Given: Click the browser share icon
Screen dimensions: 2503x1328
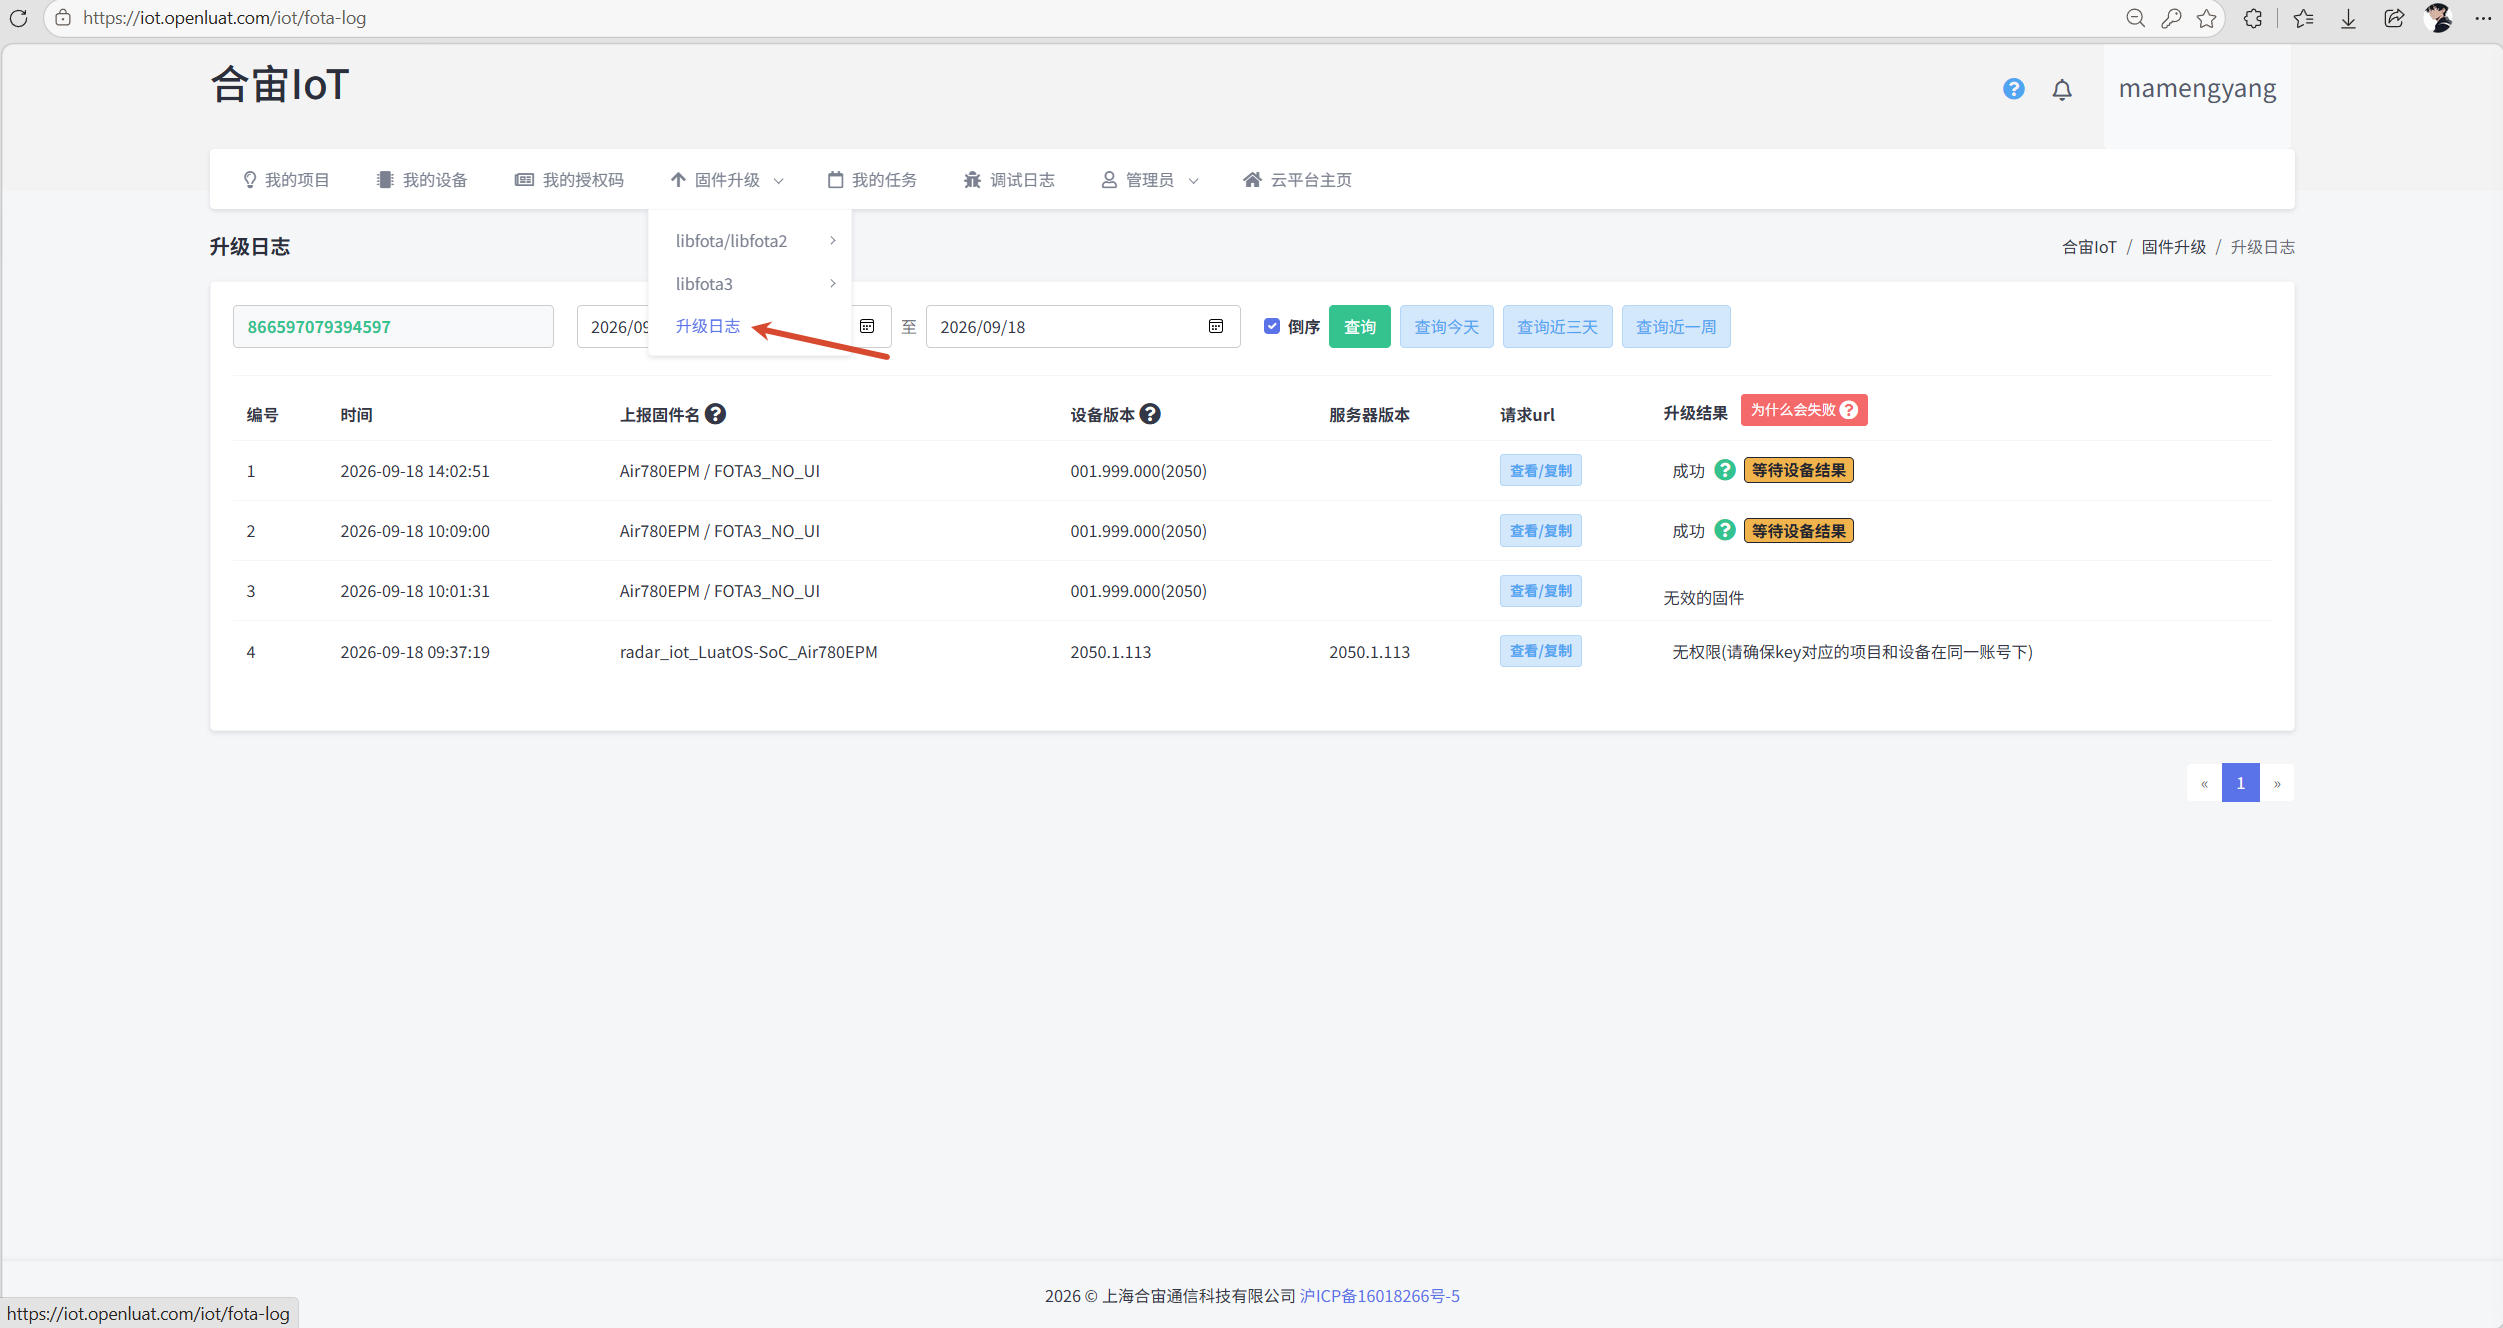Looking at the screenshot, I should [x=2394, y=18].
